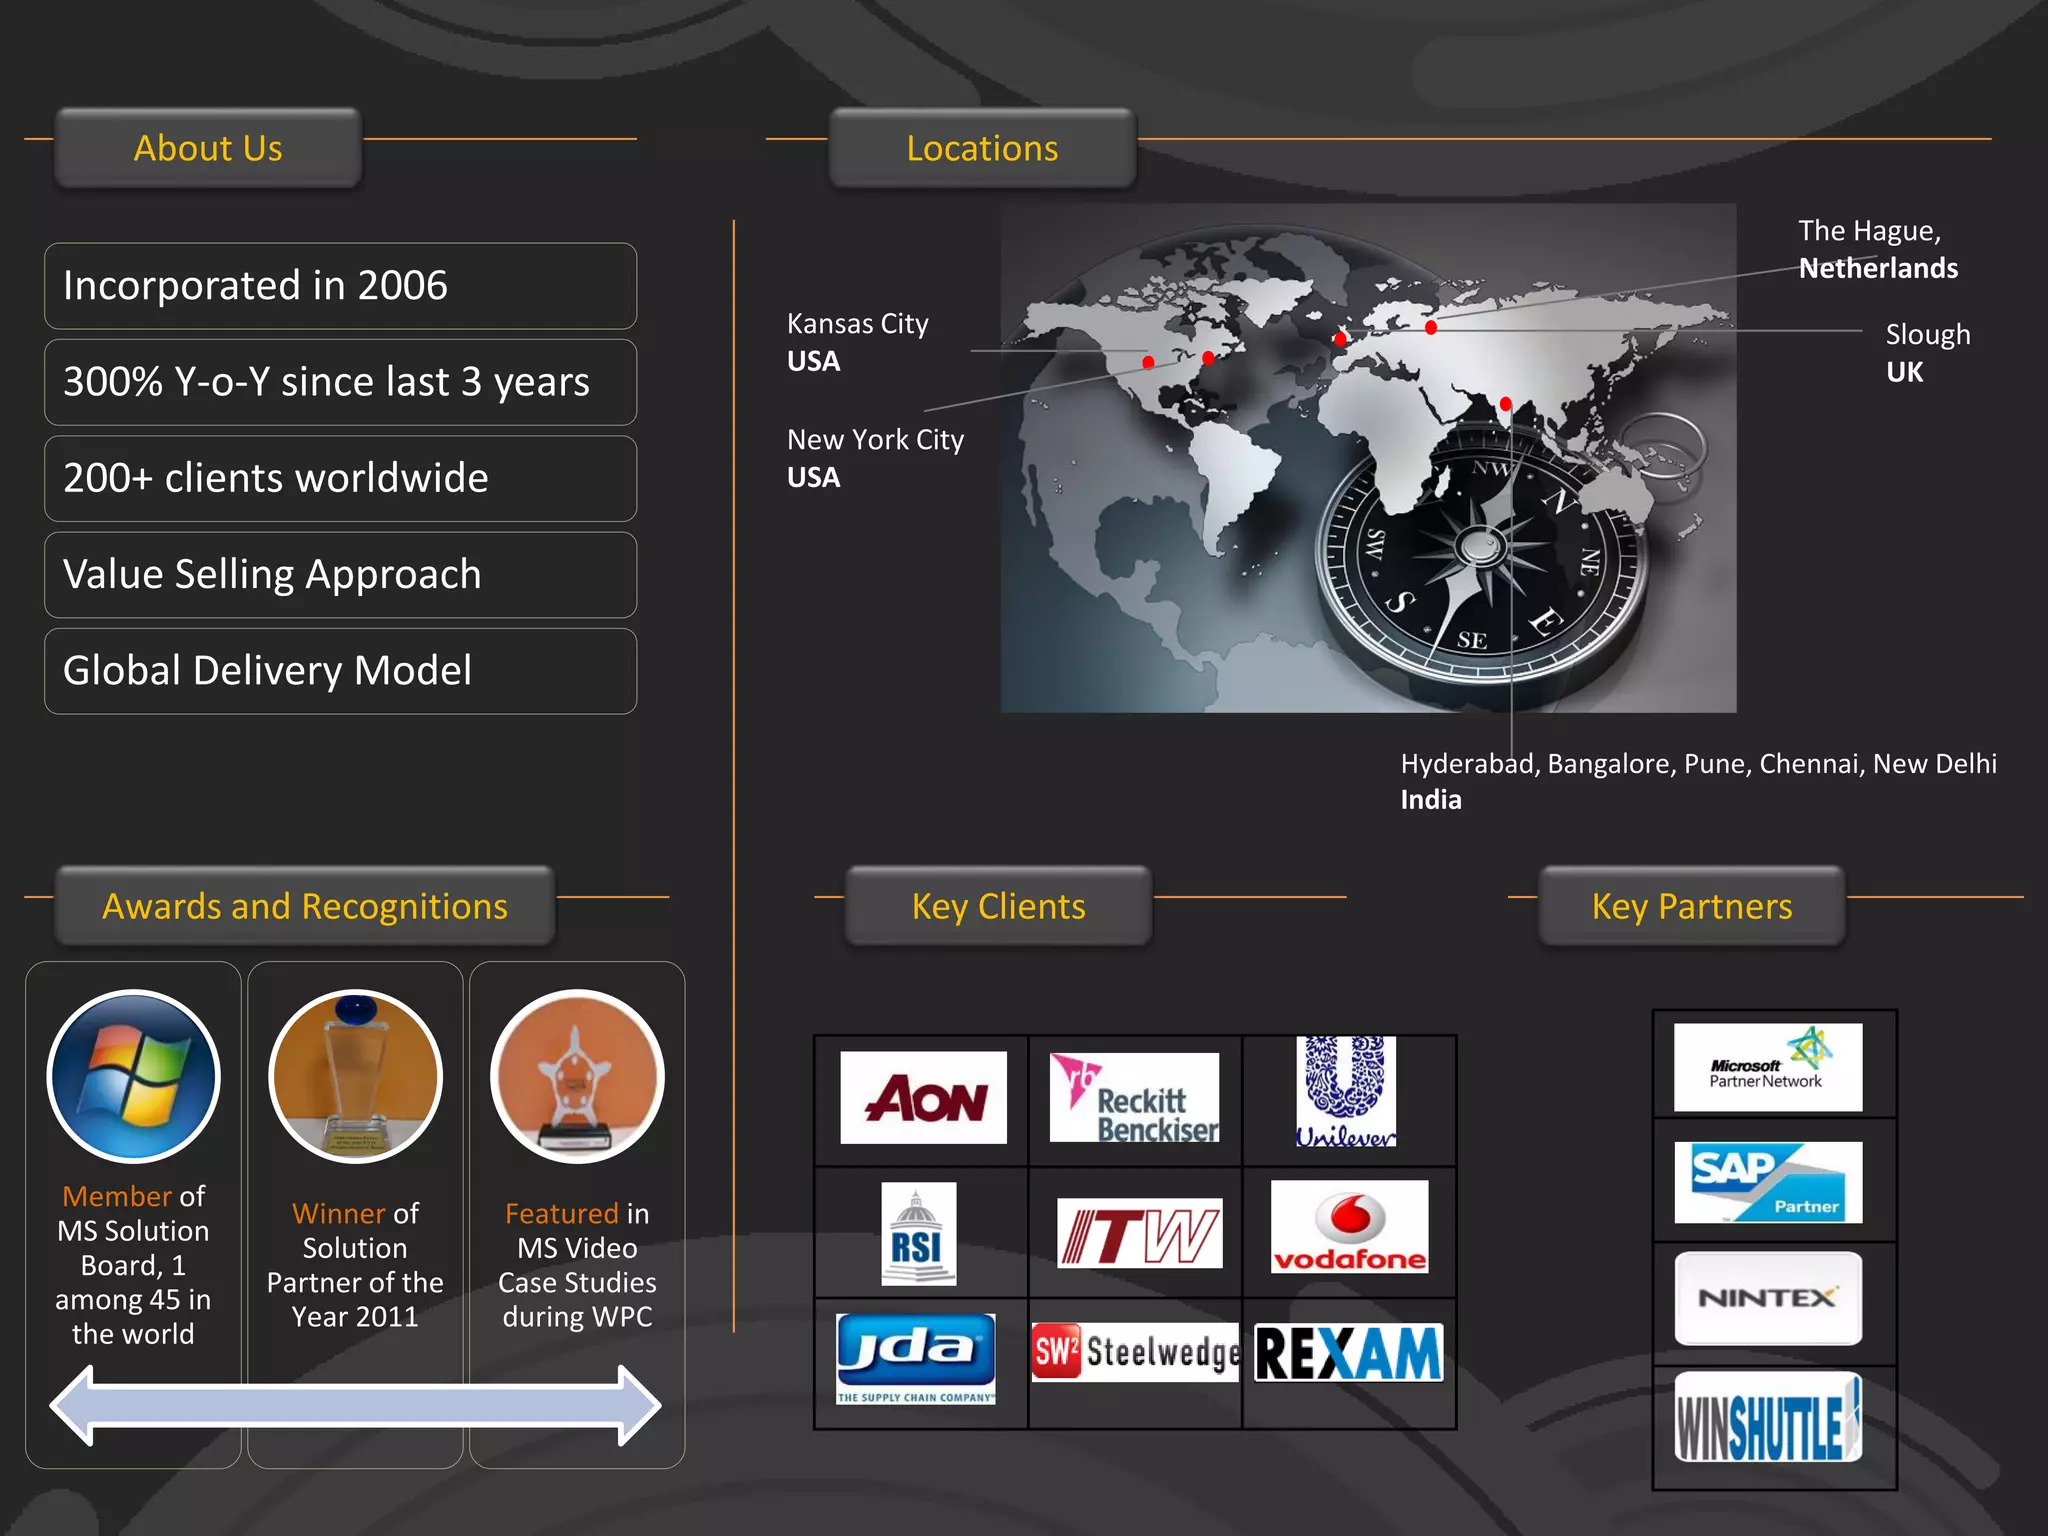Click 'The Hague, Netherlands' label
The image size is (2048, 1536).
click(1878, 249)
